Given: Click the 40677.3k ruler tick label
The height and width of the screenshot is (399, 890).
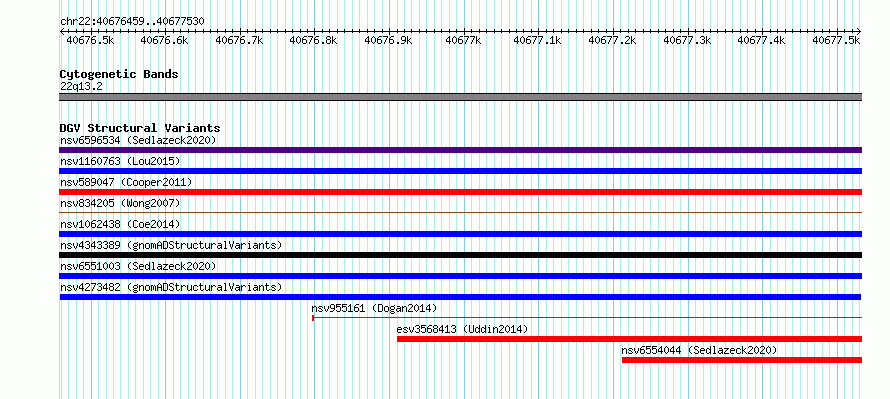Looking at the screenshot, I should point(687,40).
